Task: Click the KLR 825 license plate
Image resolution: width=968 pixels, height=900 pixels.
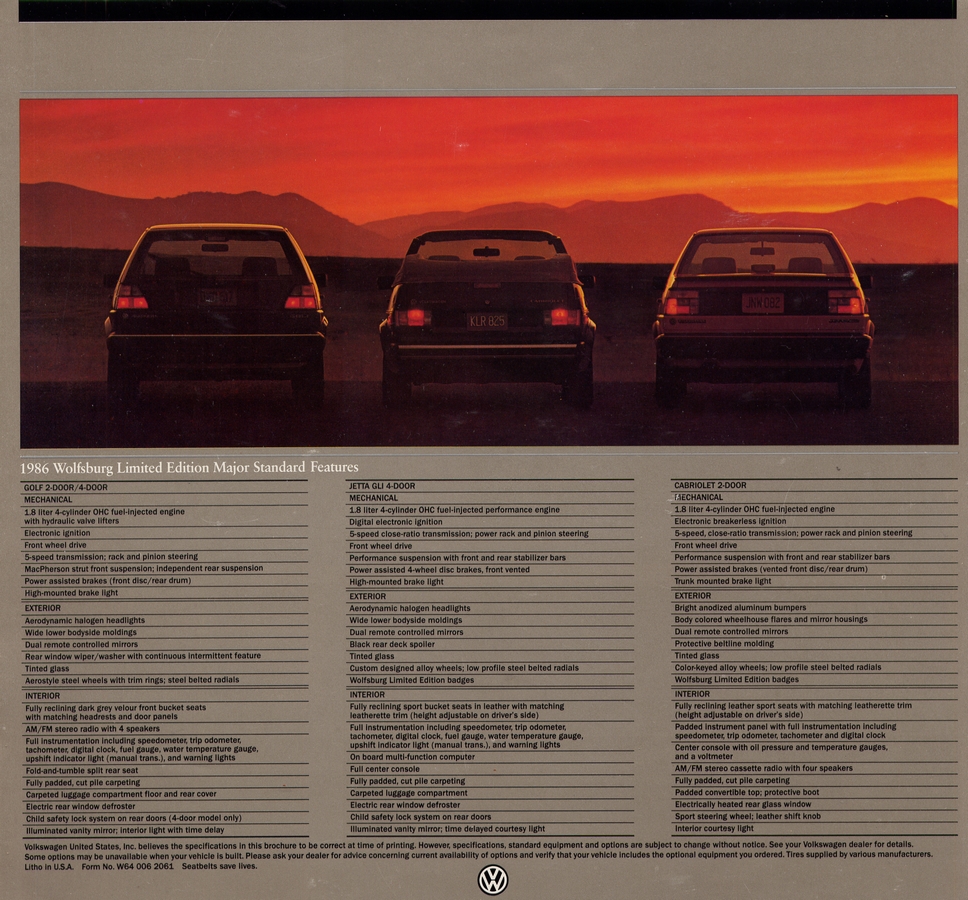Action: pos(487,321)
